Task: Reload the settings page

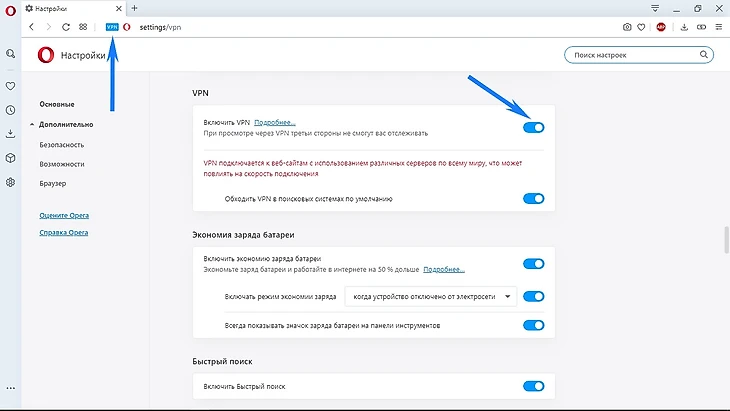Action: click(x=66, y=27)
